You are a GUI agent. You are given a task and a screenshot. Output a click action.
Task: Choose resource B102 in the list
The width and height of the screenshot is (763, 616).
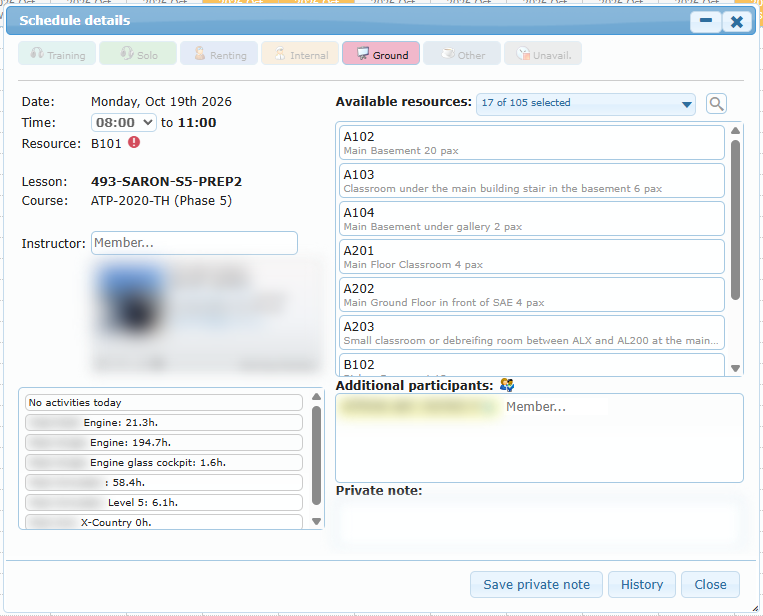coord(532,365)
